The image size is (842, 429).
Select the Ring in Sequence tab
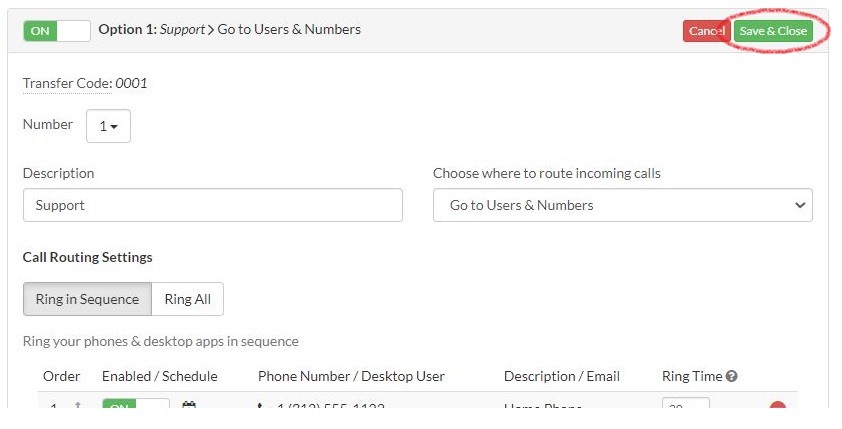[x=87, y=299]
